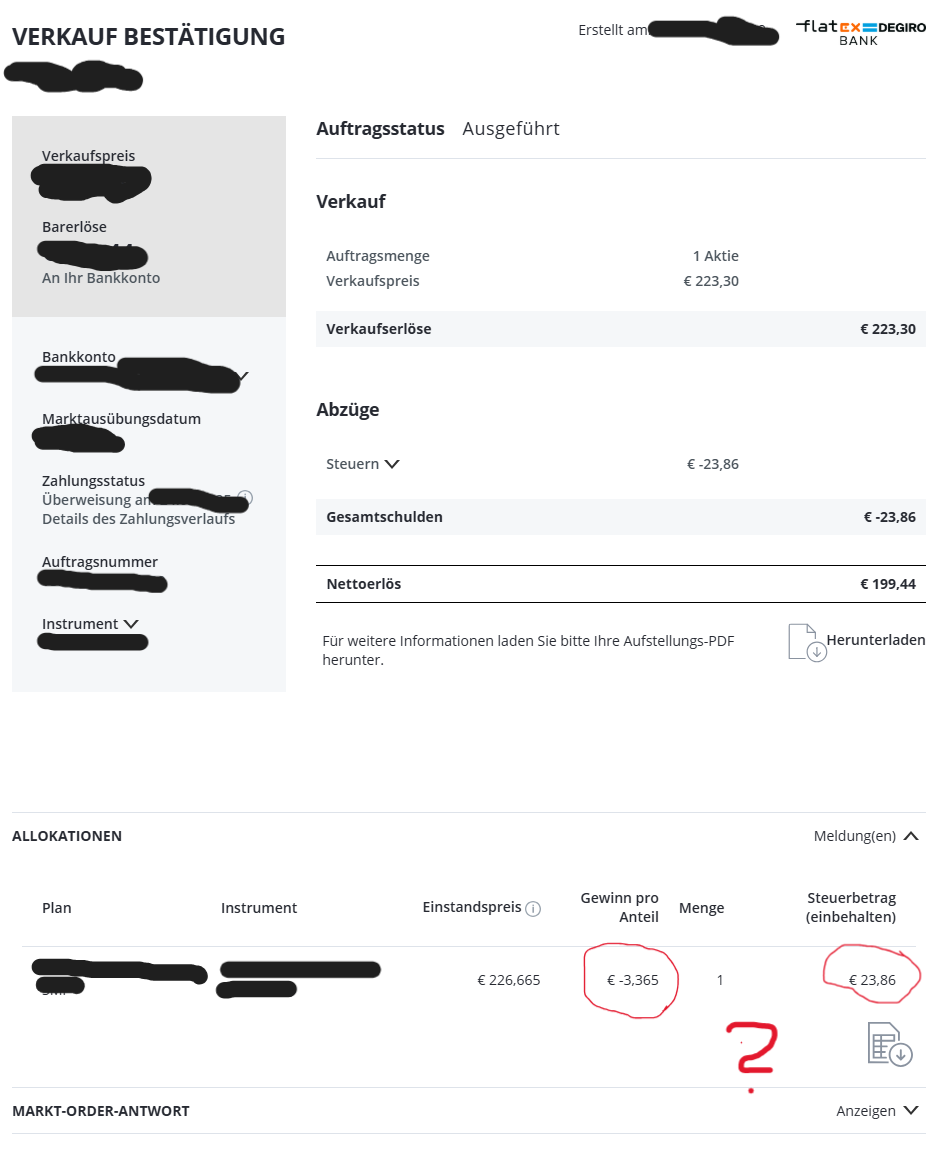
Task: Download the allocation spreadsheet via table icon
Action: pyautogui.click(x=889, y=1044)
